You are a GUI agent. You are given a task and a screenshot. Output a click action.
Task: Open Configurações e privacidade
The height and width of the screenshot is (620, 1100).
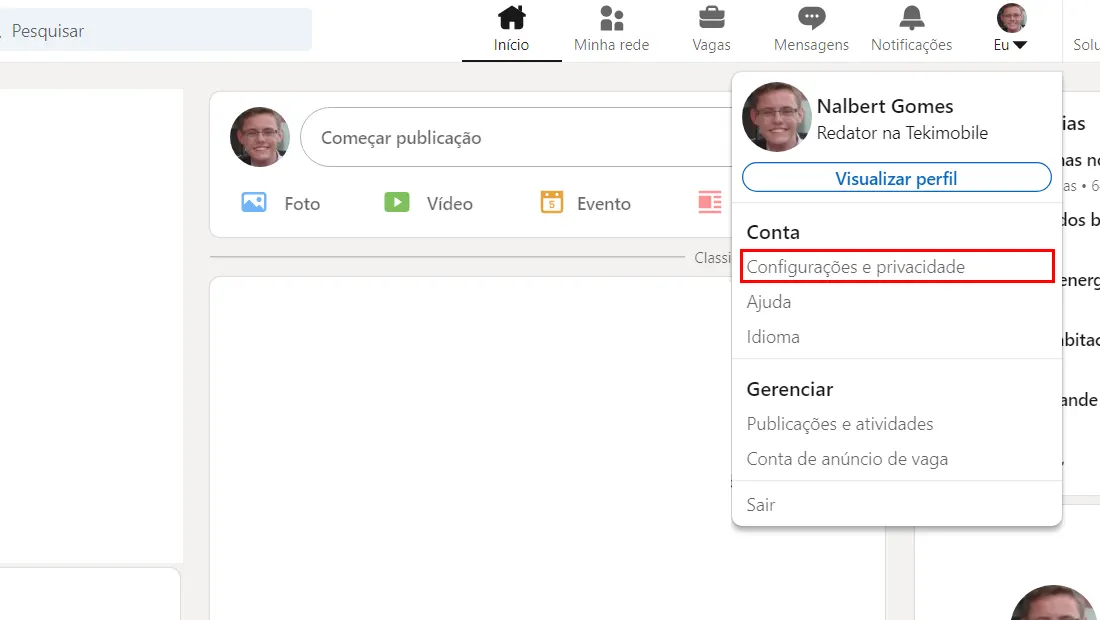point(897,267)
